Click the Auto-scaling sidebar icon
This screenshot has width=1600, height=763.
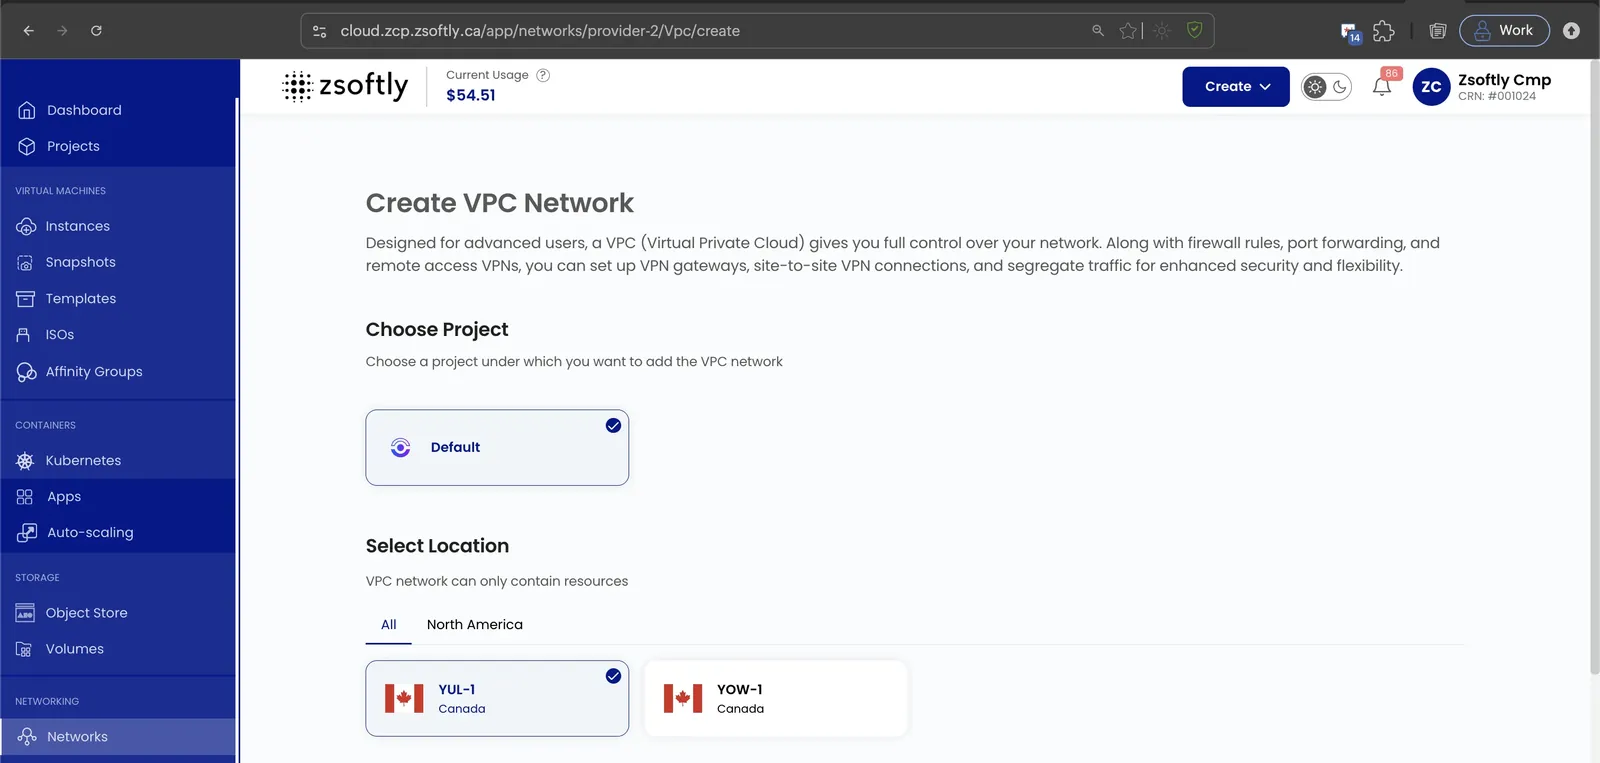tap(27, 533)
